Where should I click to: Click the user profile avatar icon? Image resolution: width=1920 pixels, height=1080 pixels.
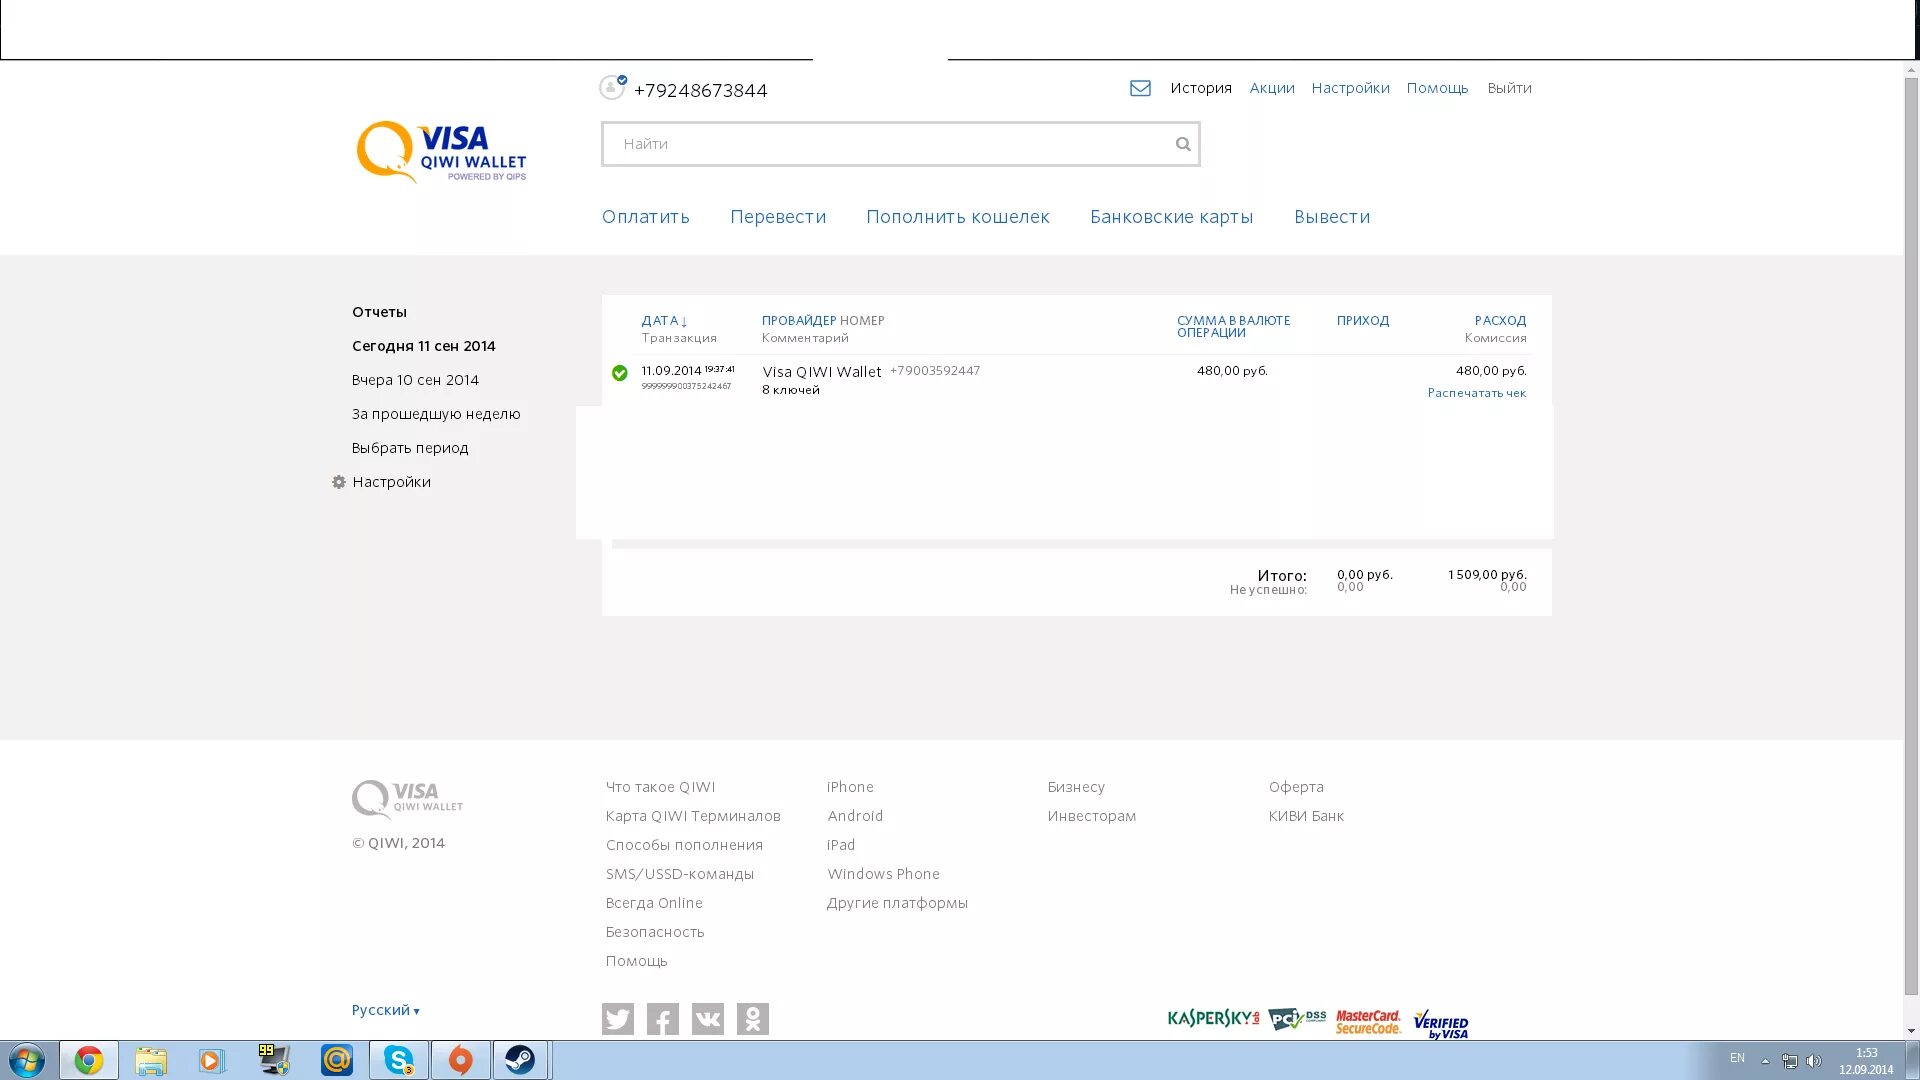[612, 88]
